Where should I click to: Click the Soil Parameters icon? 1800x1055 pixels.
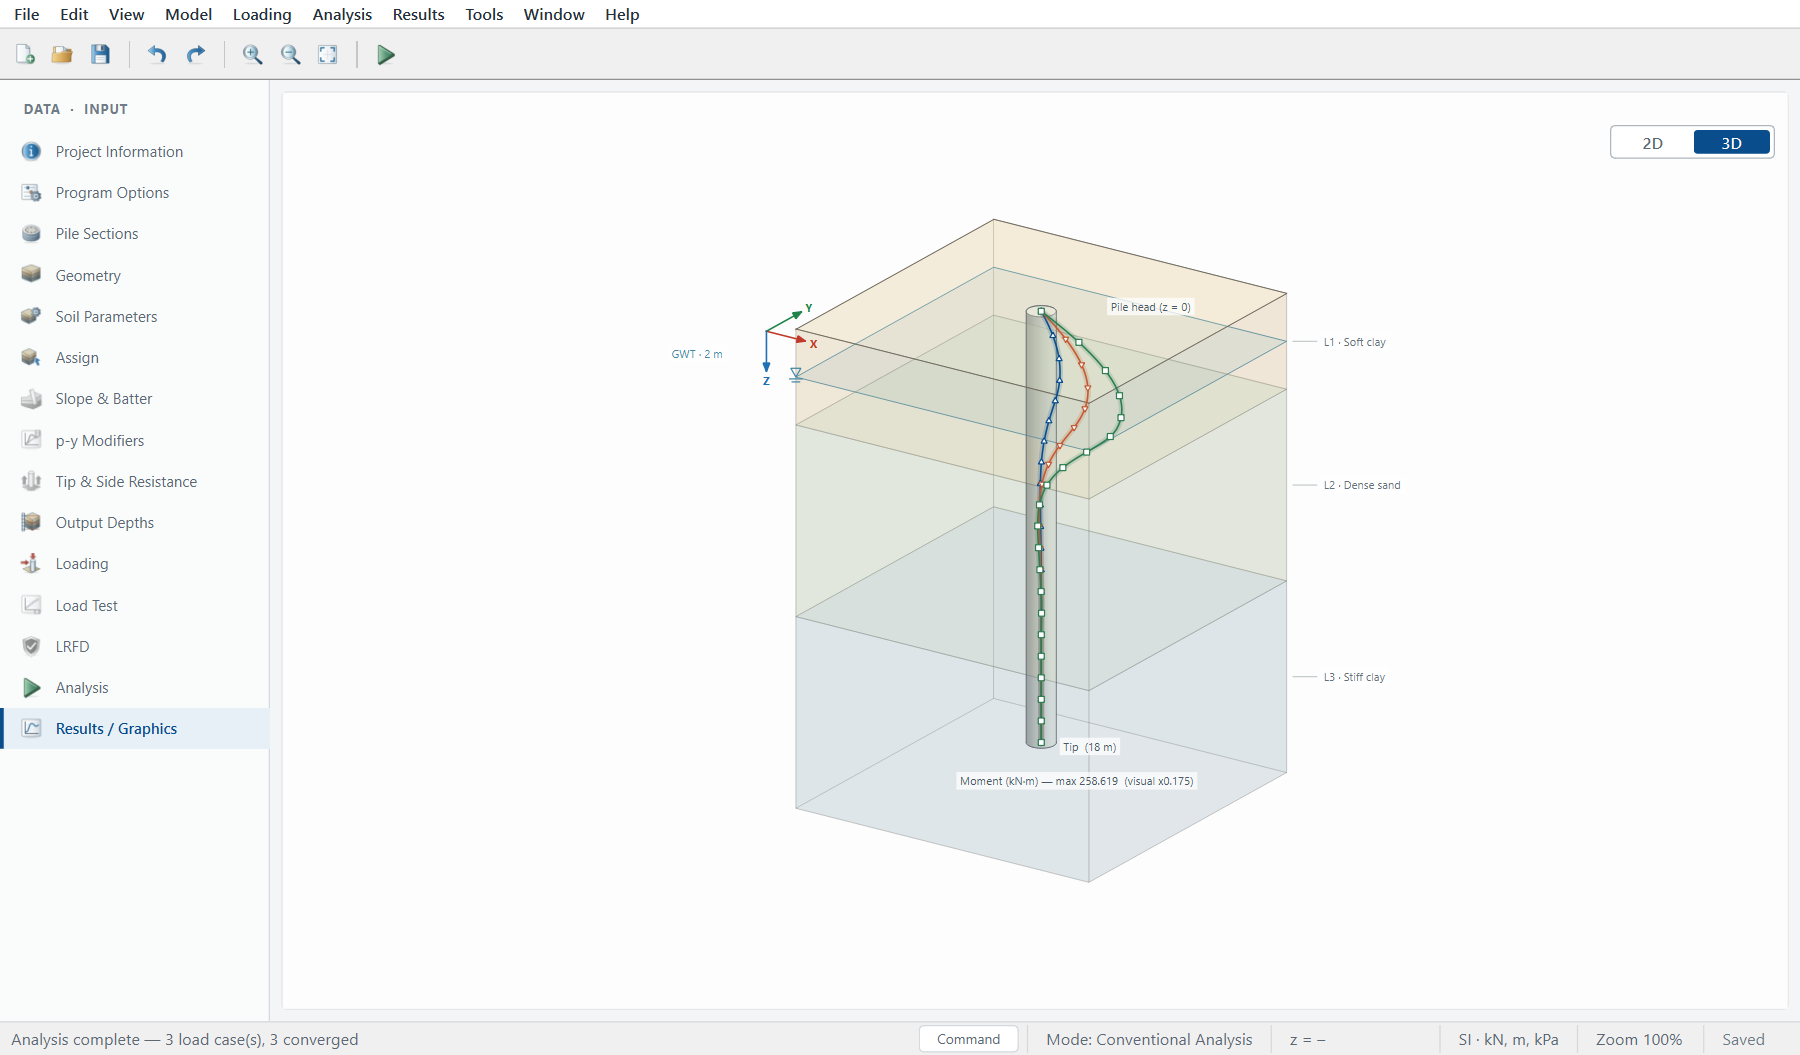pyautogui.click(x=32, y=317)
